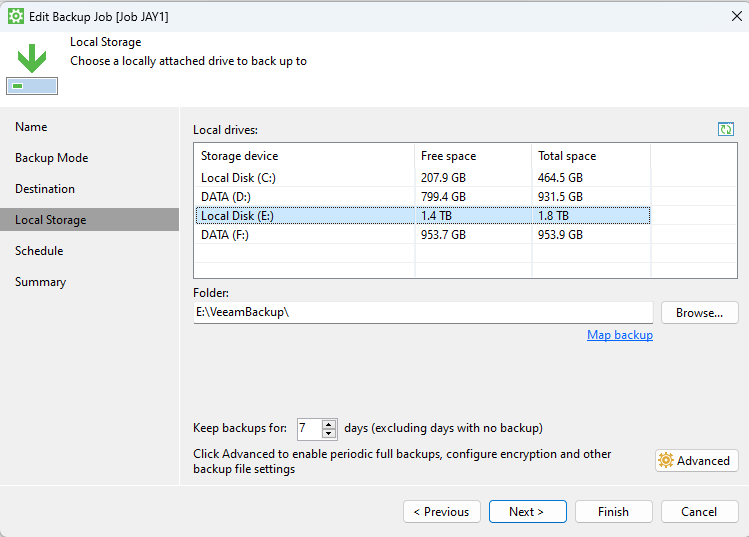Click the Veeam gear icon in title bar
The image size is (749, 537).
(16, 16)
